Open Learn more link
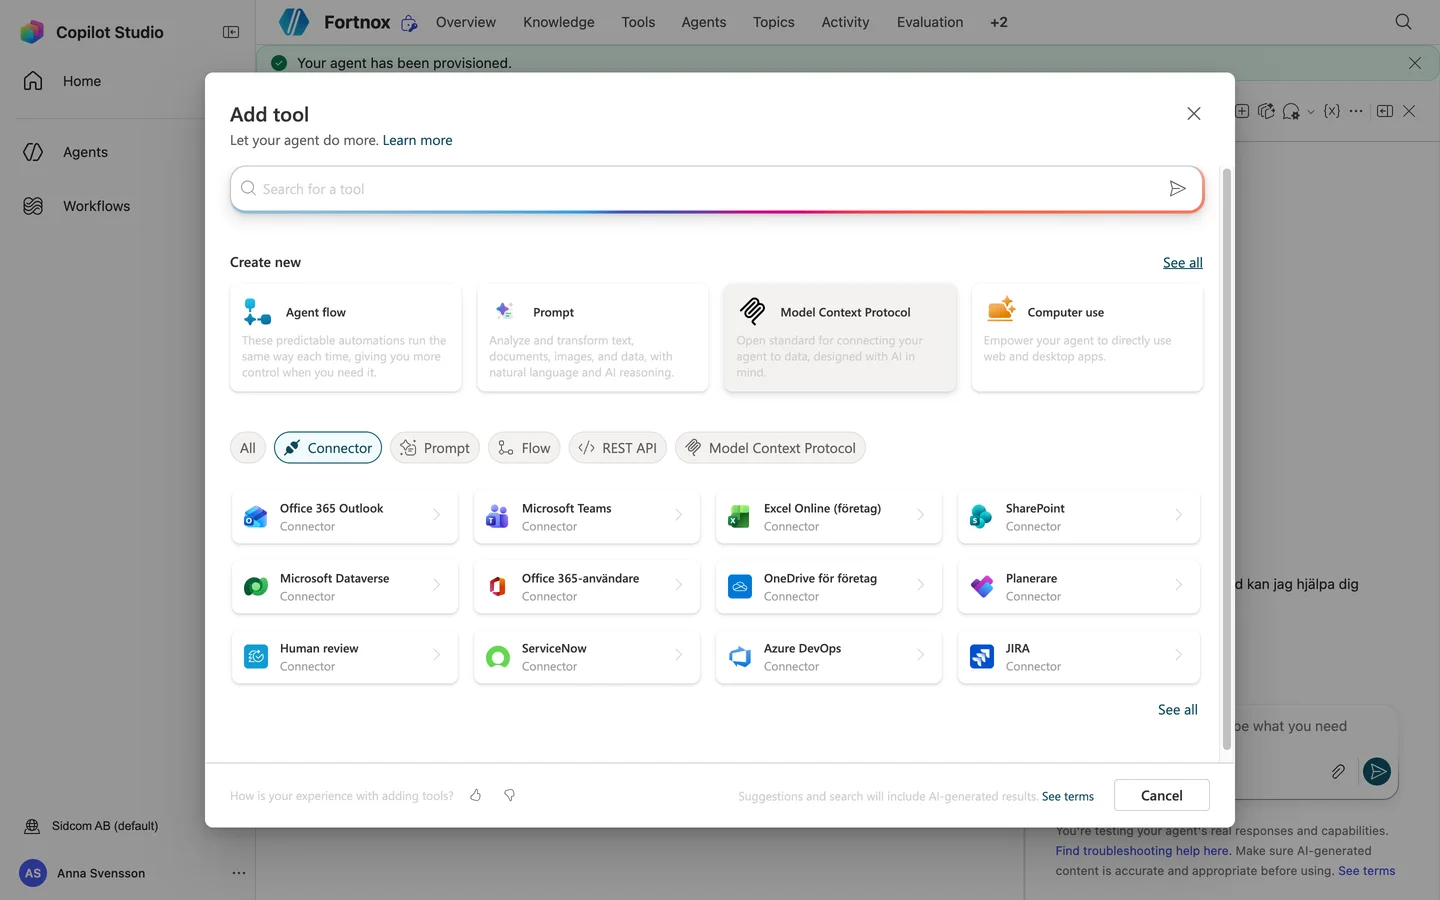 coord(417,140)
